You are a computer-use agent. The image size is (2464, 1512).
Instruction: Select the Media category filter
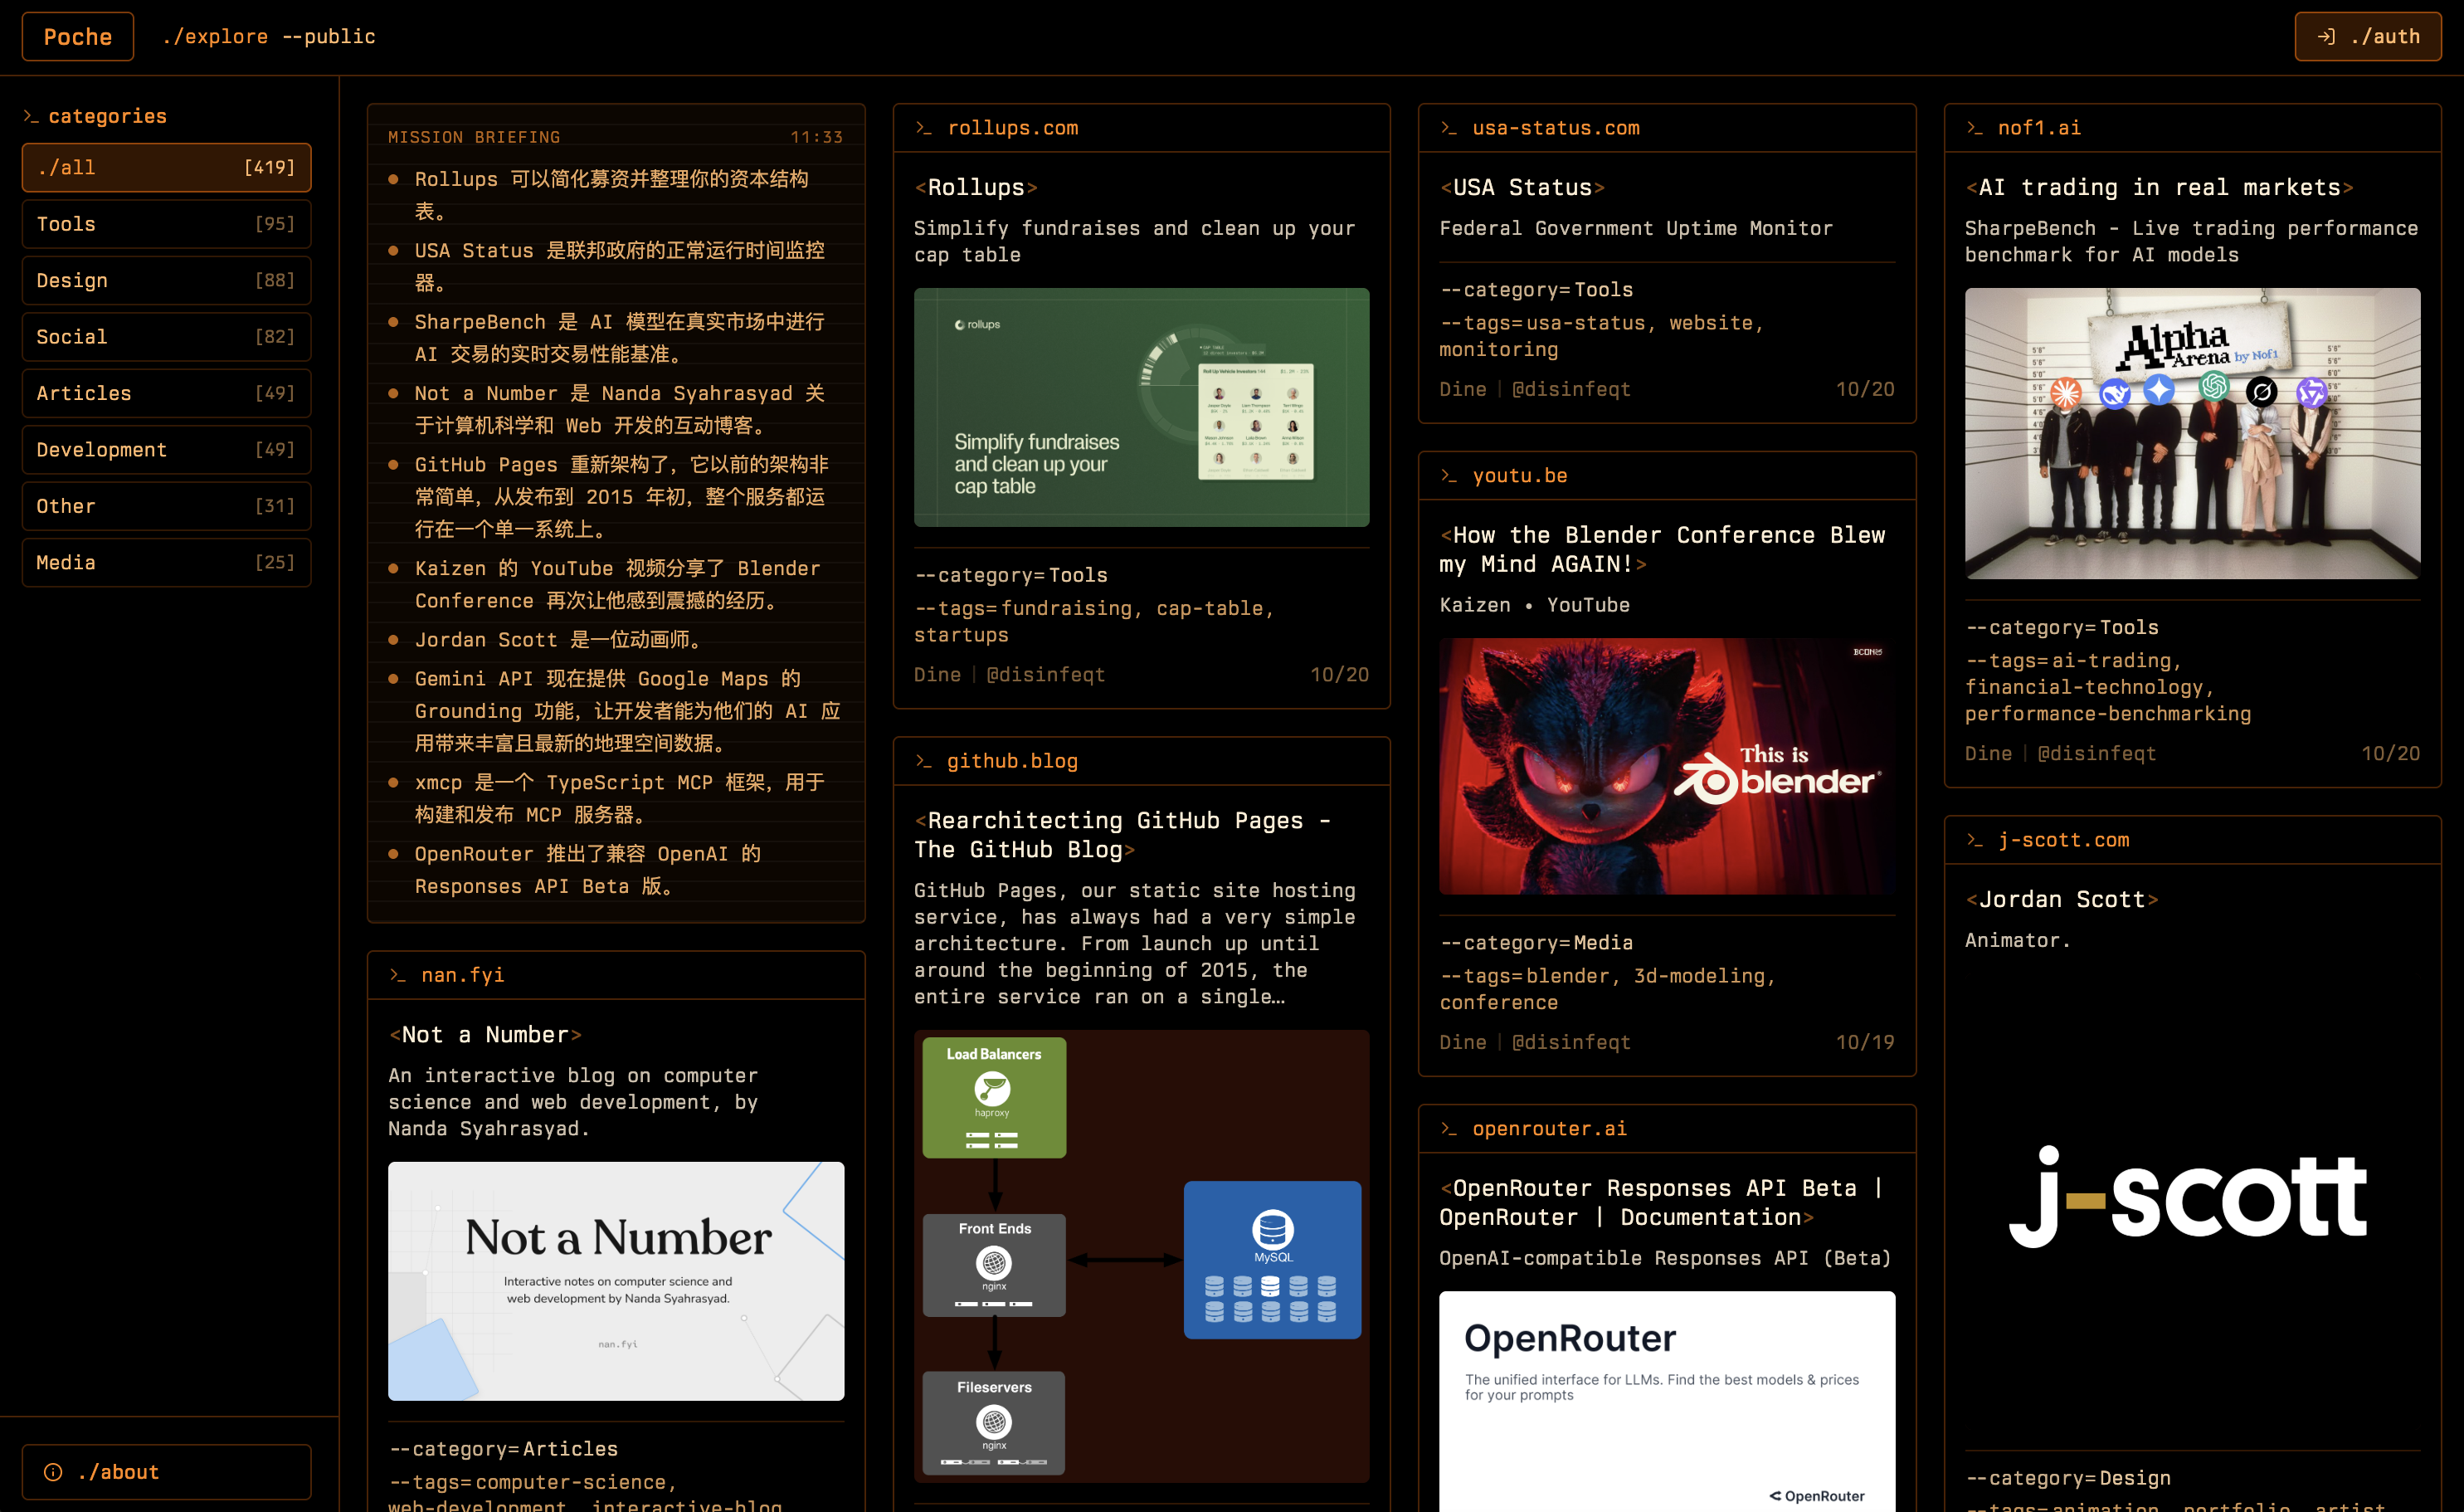[166, 563]
